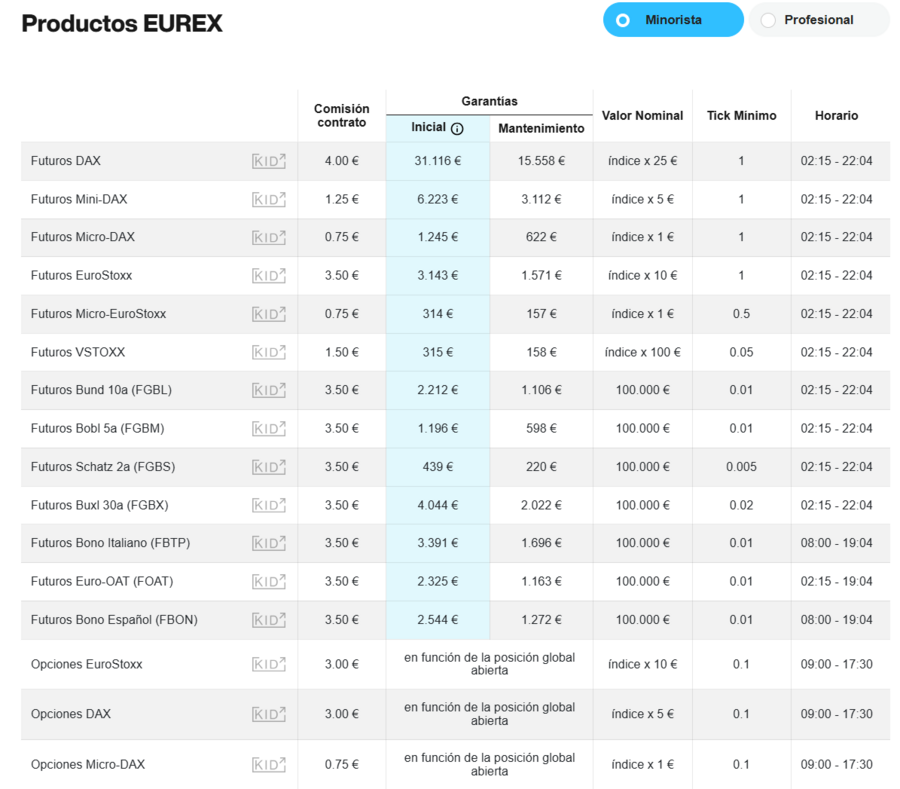Open KID document for Futuros EuroStoxx

(x=269, y=276)
